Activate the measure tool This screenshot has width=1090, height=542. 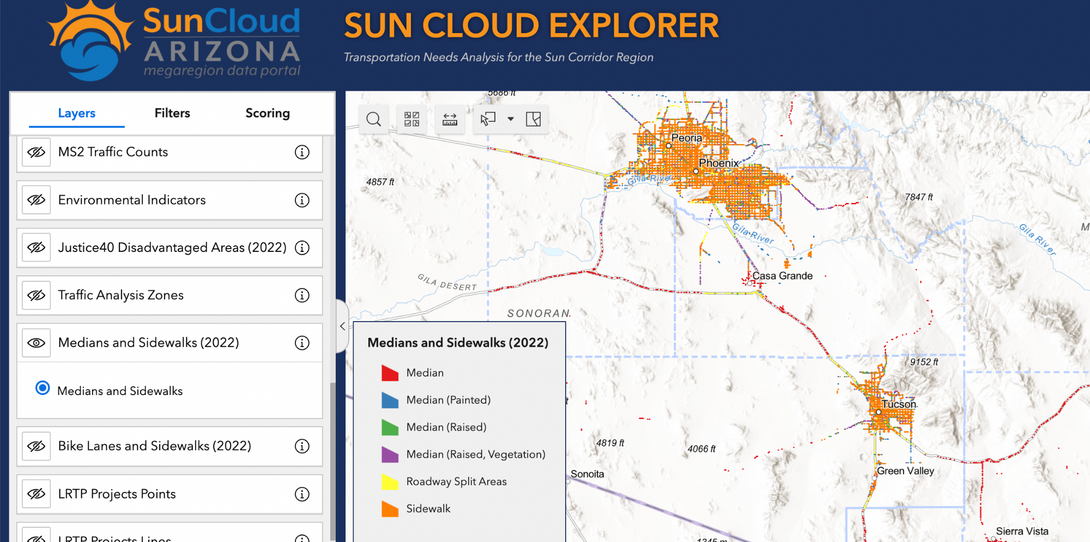coord(450,119)
